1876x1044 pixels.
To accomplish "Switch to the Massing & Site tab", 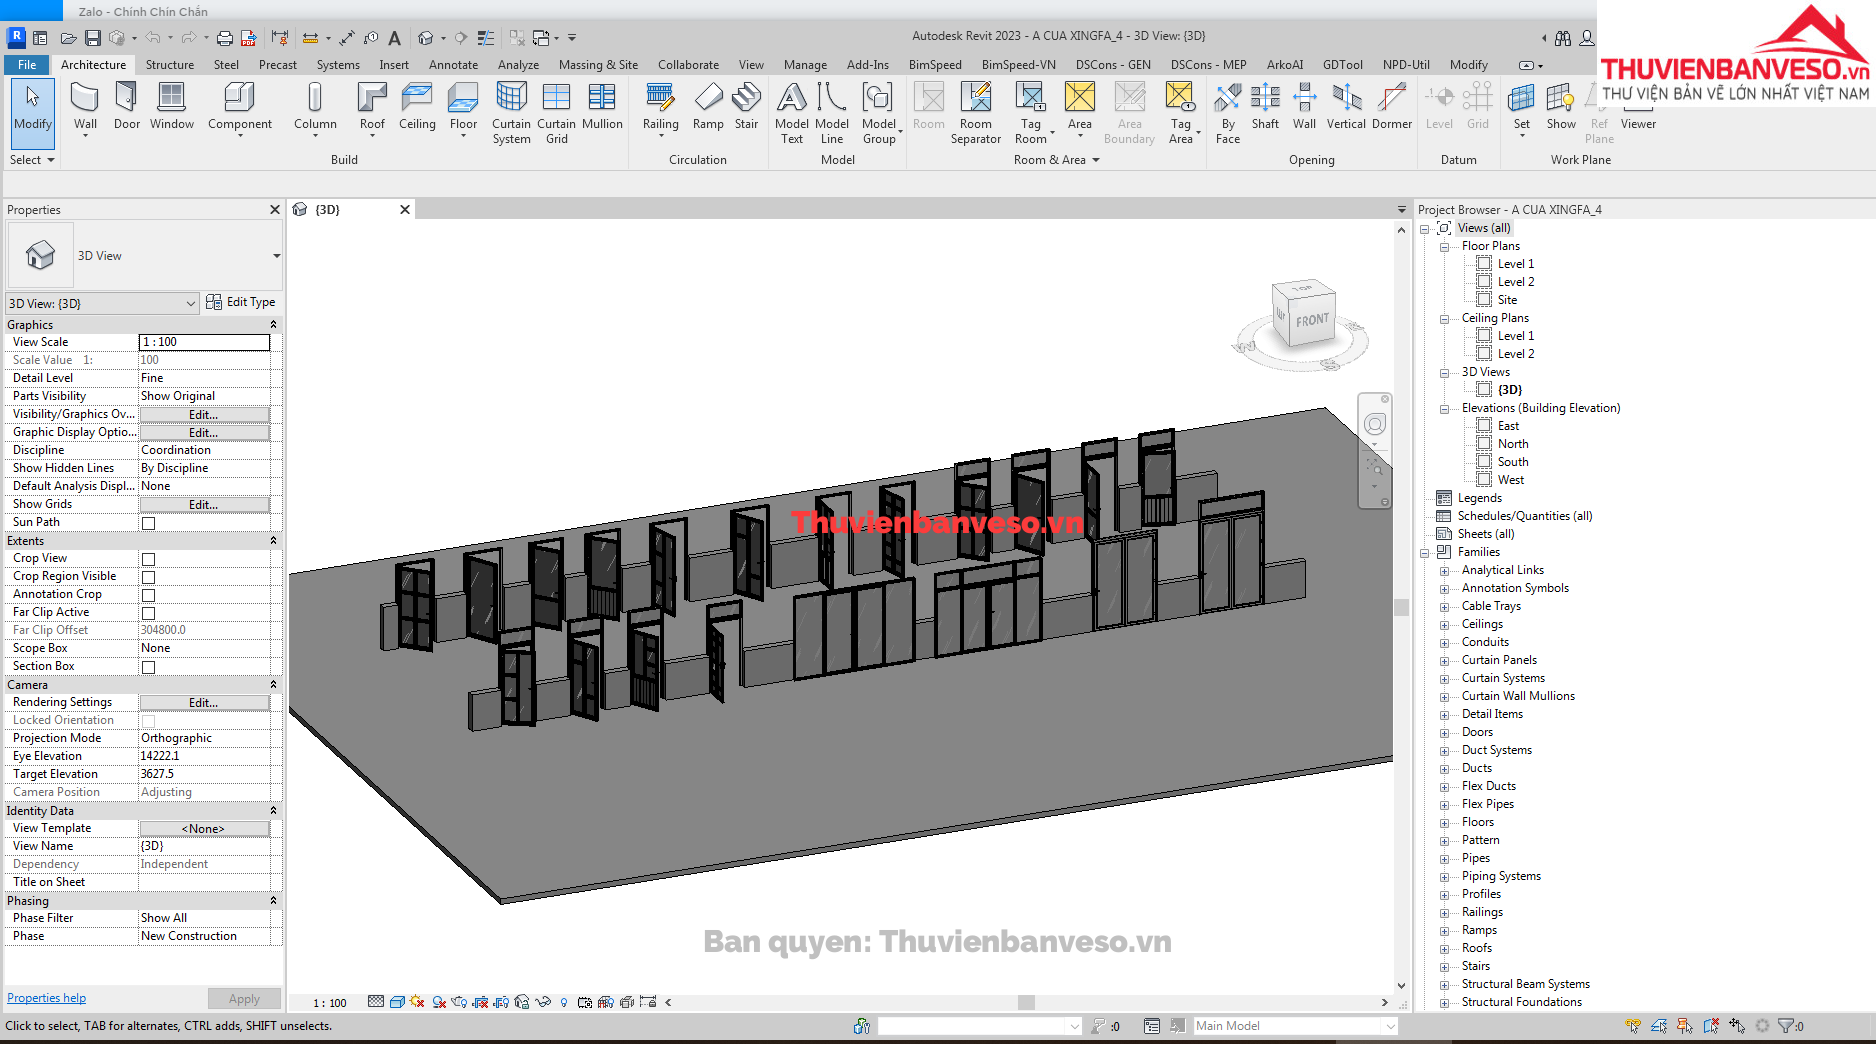I will [x=598, y=65].
